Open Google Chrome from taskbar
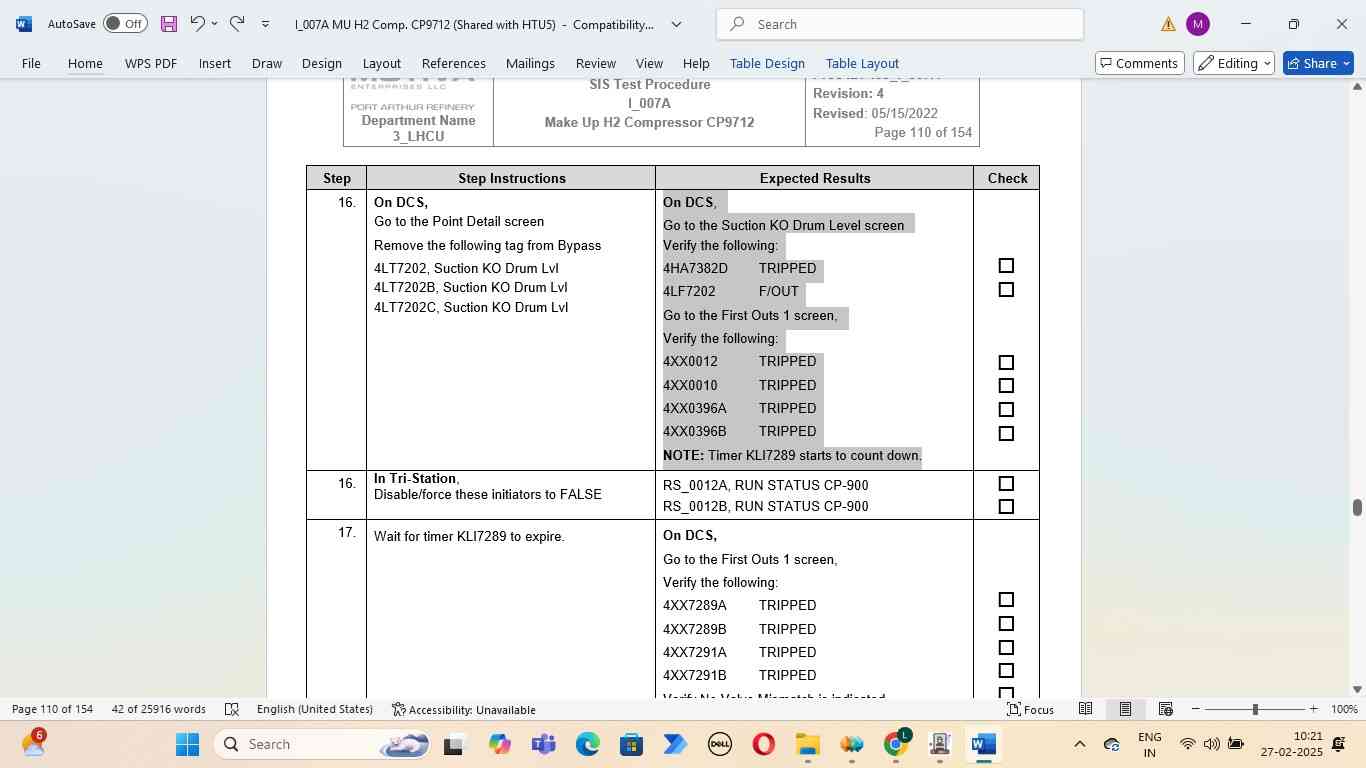The image size is (1366, 768). tap(896, 744)
